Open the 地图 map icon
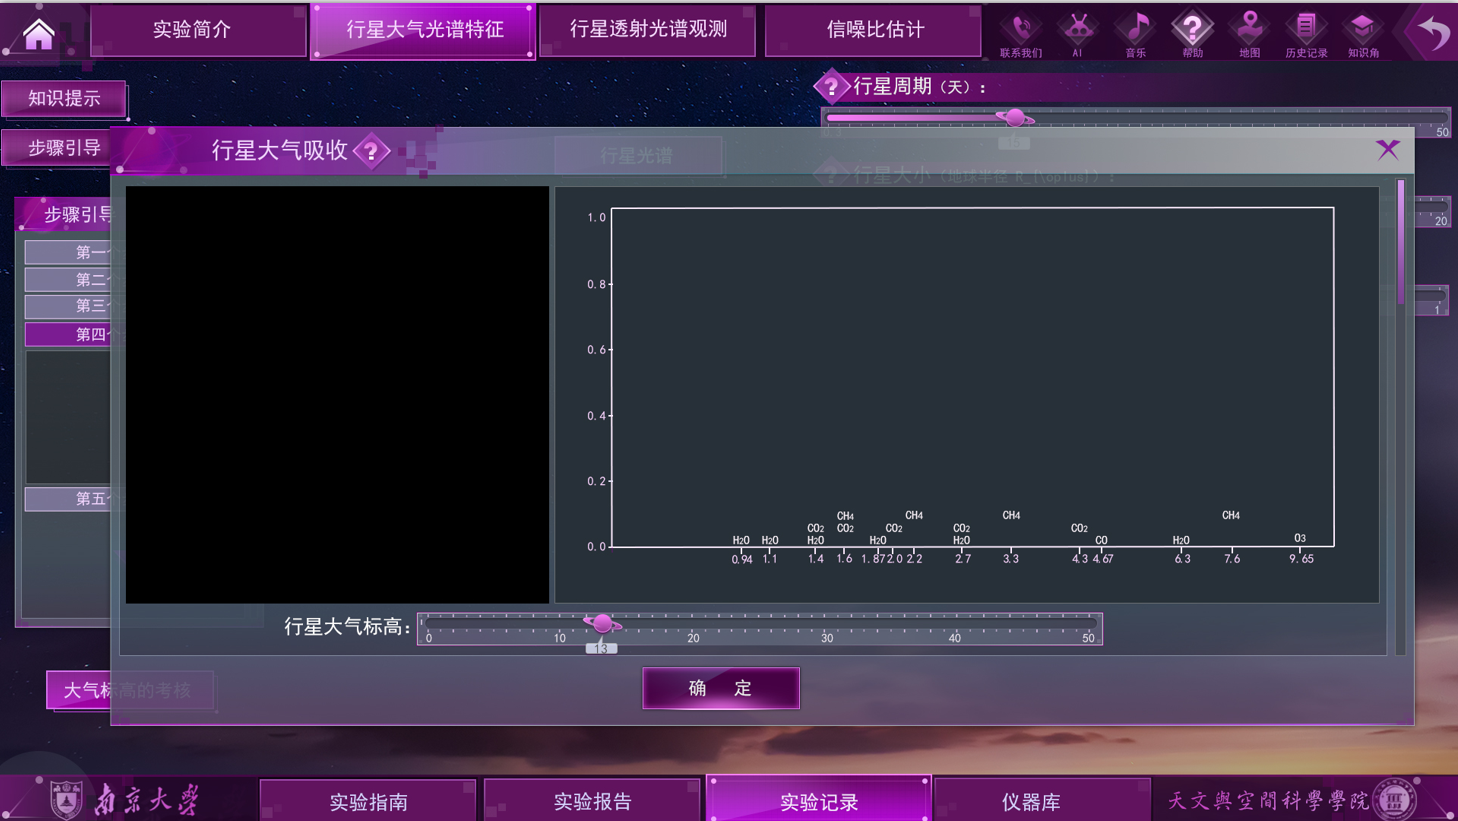The width and height of the screenshot is (1458, 821). pos(1249,28)
